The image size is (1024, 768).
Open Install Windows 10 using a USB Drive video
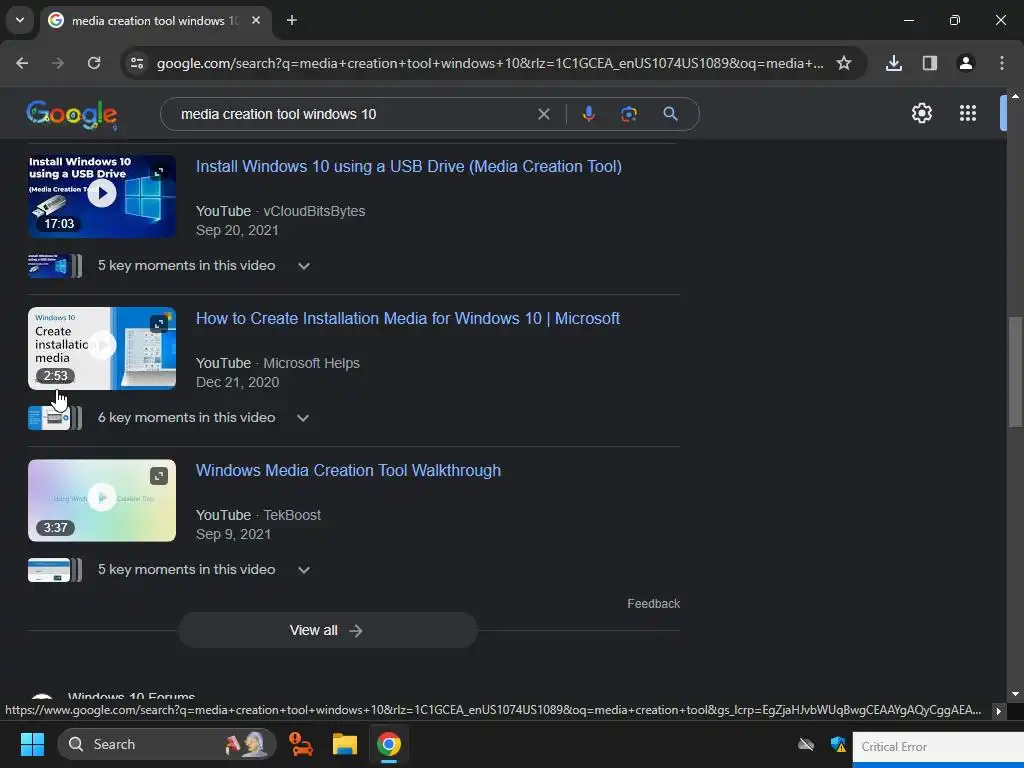click(409, 167)
